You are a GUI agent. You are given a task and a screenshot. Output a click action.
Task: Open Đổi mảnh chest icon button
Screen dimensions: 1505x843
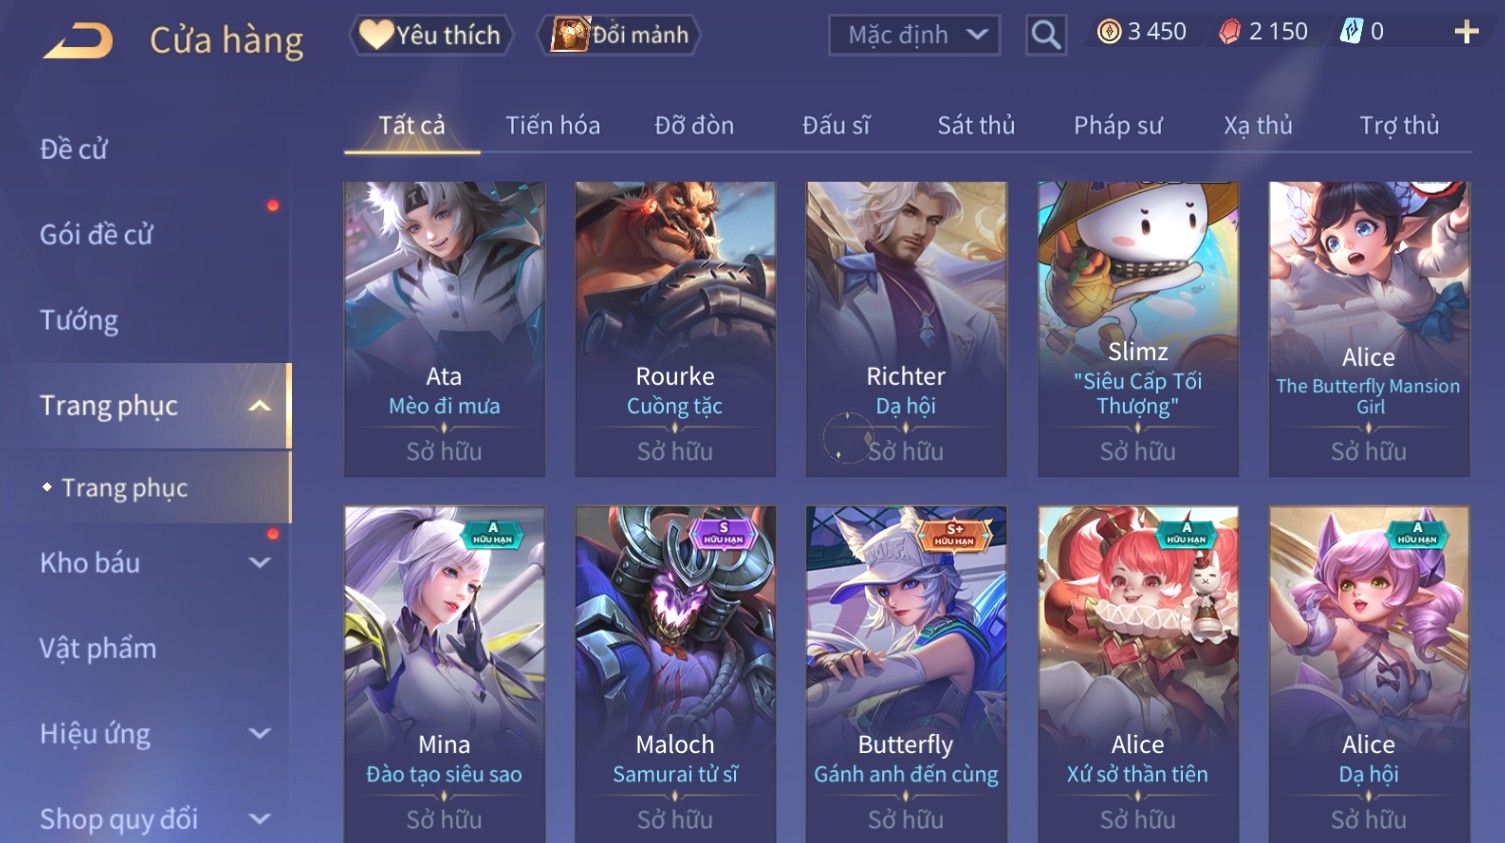coord(619,35)
